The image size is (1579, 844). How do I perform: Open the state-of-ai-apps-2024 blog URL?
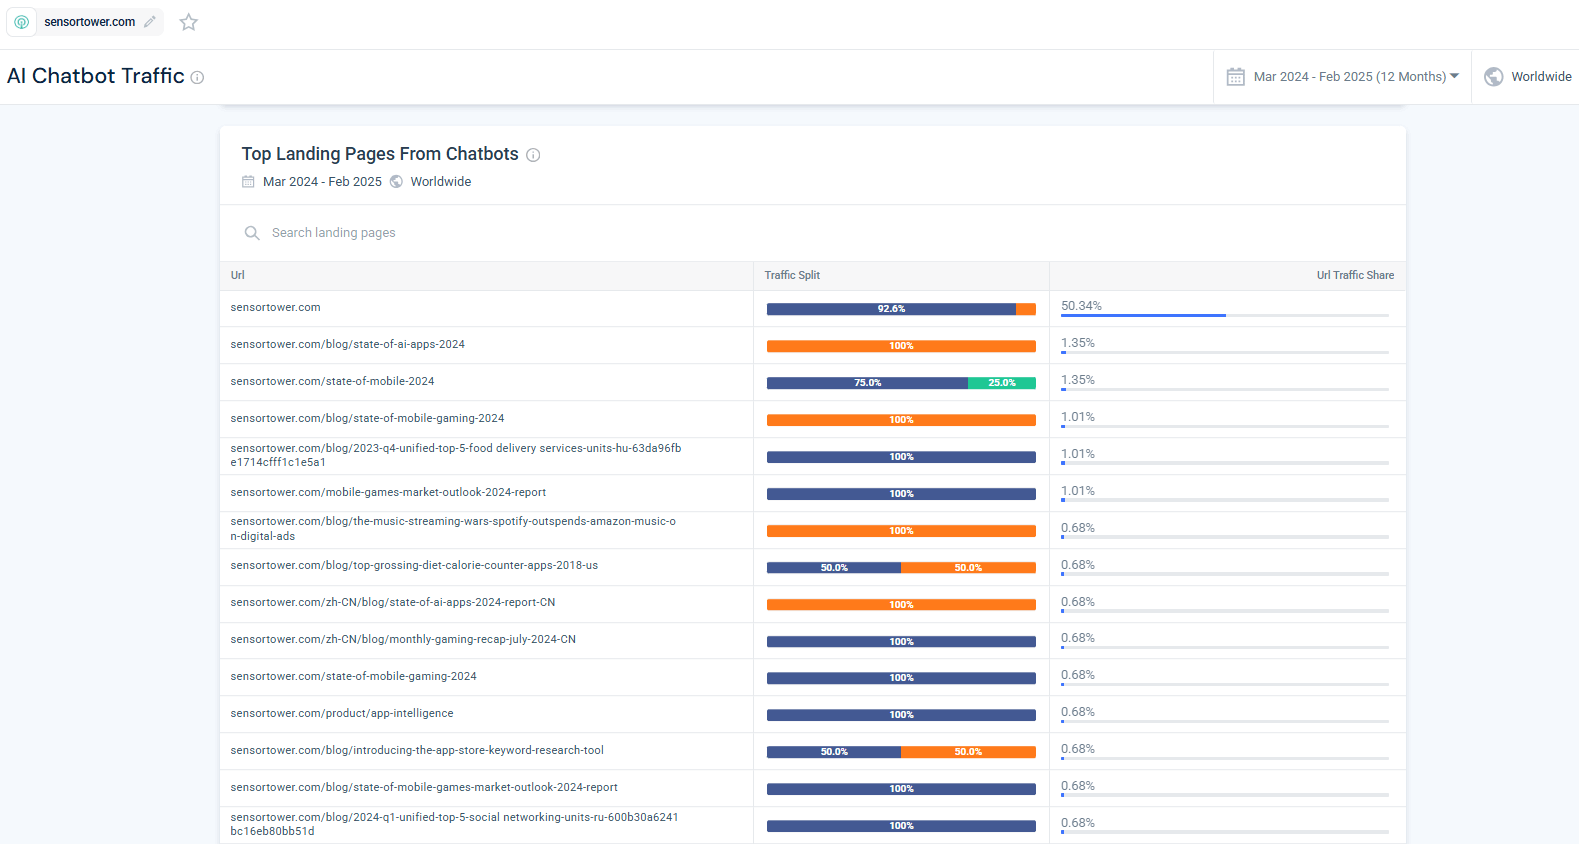pyautogui.click(x=347, y=344)
